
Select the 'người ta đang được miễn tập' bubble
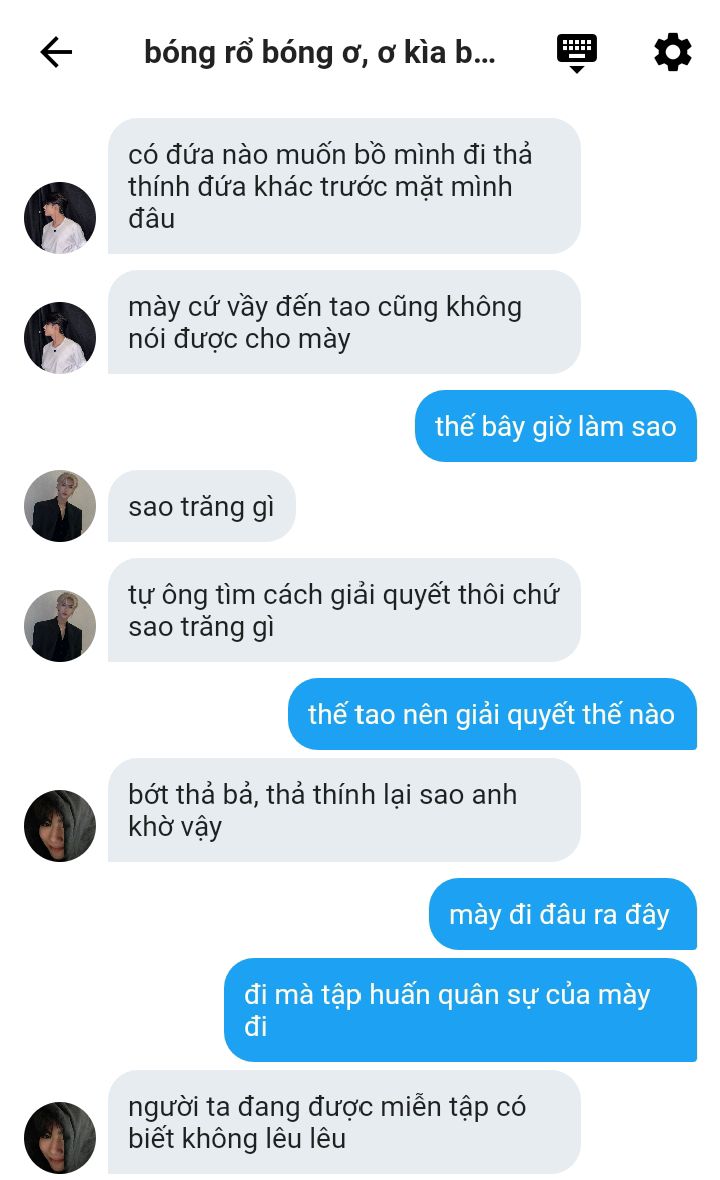(344, 1122)
